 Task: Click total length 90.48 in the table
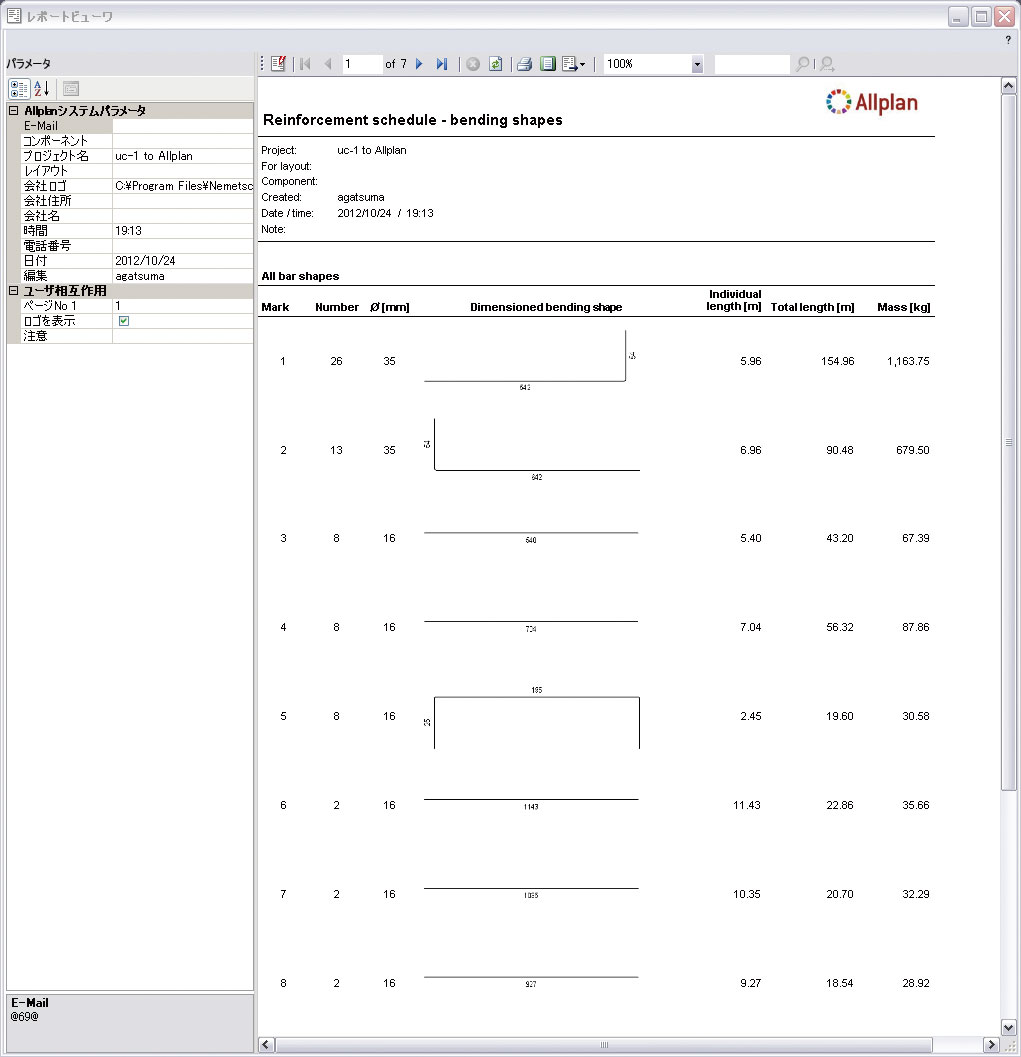(x=840, y=450)
